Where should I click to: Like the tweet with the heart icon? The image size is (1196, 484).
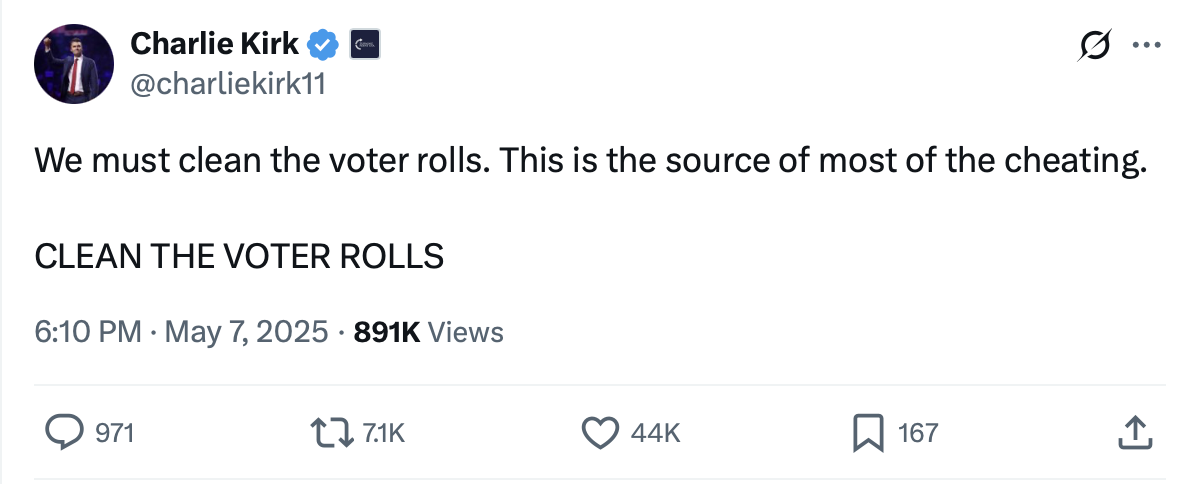tap(600, 432)
